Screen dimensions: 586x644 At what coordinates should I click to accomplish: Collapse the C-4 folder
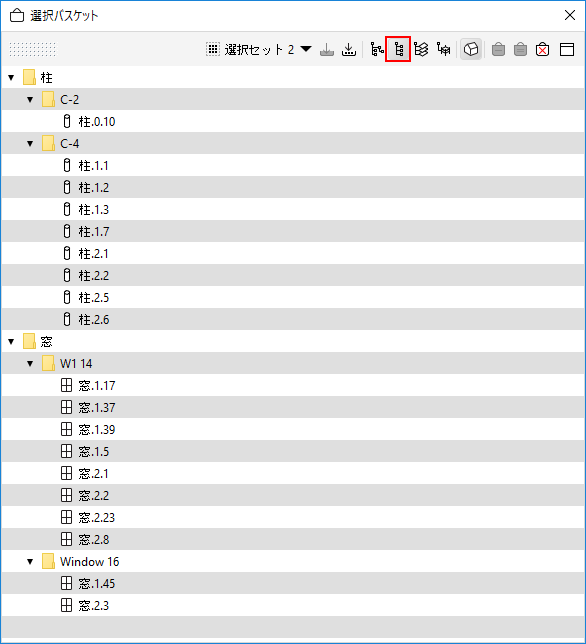tap(30, 143)
